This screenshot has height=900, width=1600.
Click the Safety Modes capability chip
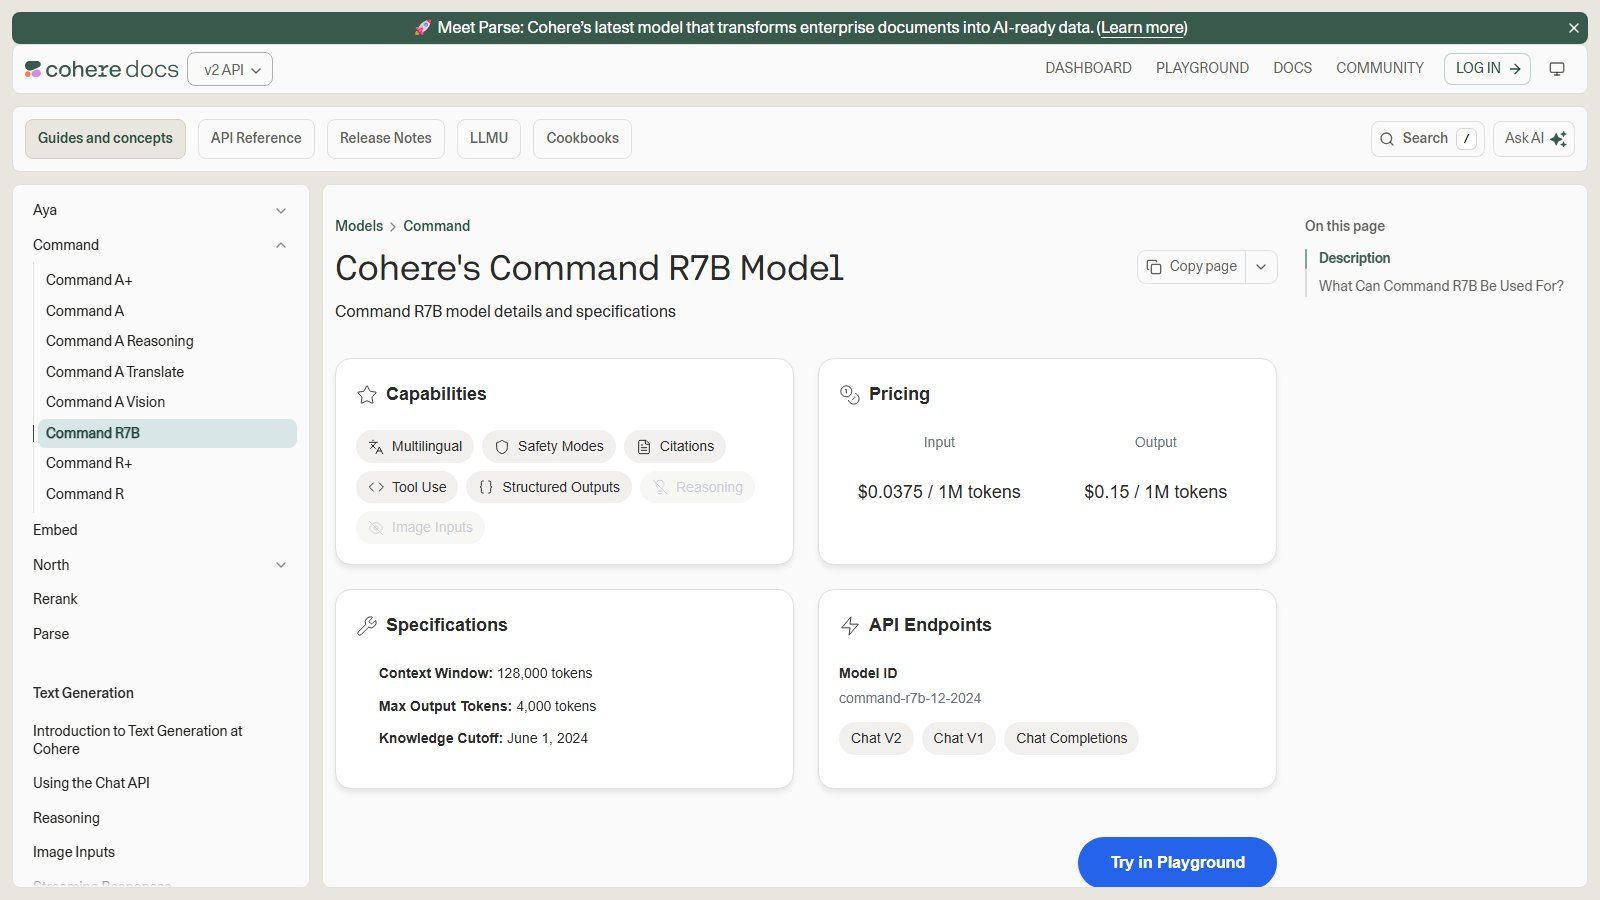pyautogui.click(x=549, y=446)
